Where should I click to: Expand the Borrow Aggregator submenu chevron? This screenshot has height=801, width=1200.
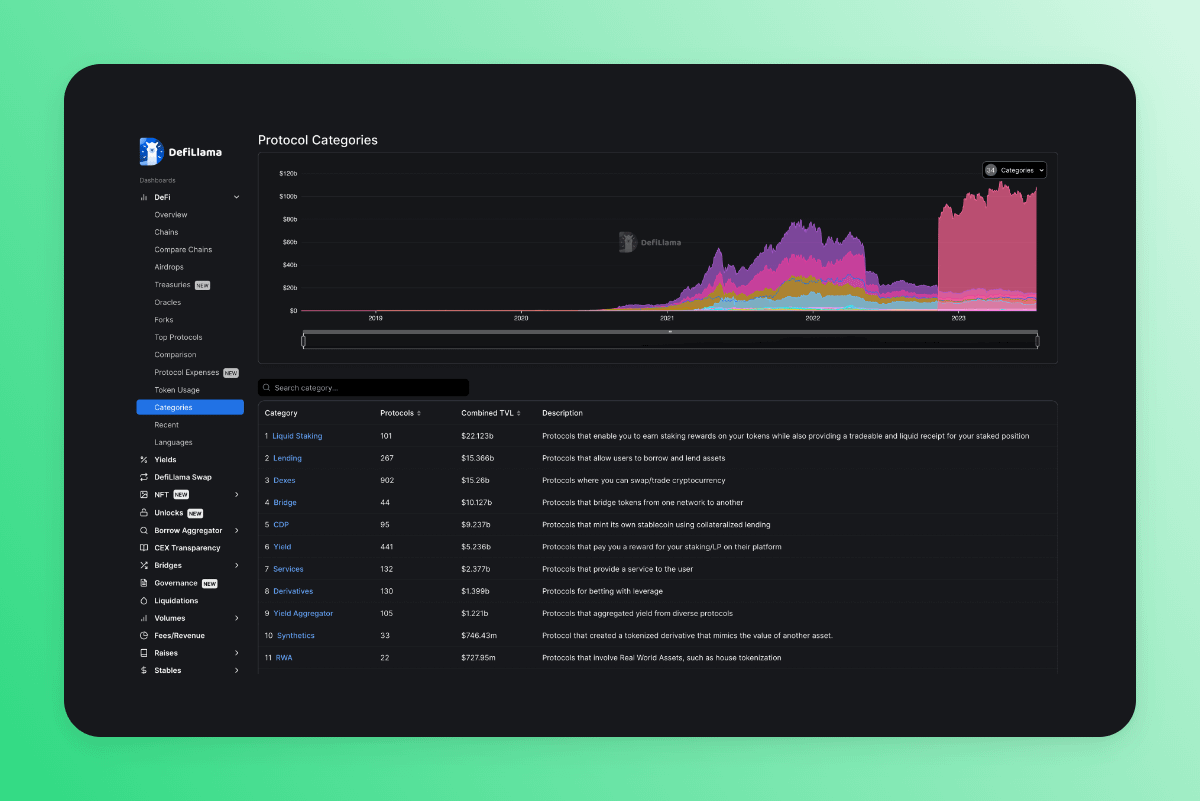(237, 531)
